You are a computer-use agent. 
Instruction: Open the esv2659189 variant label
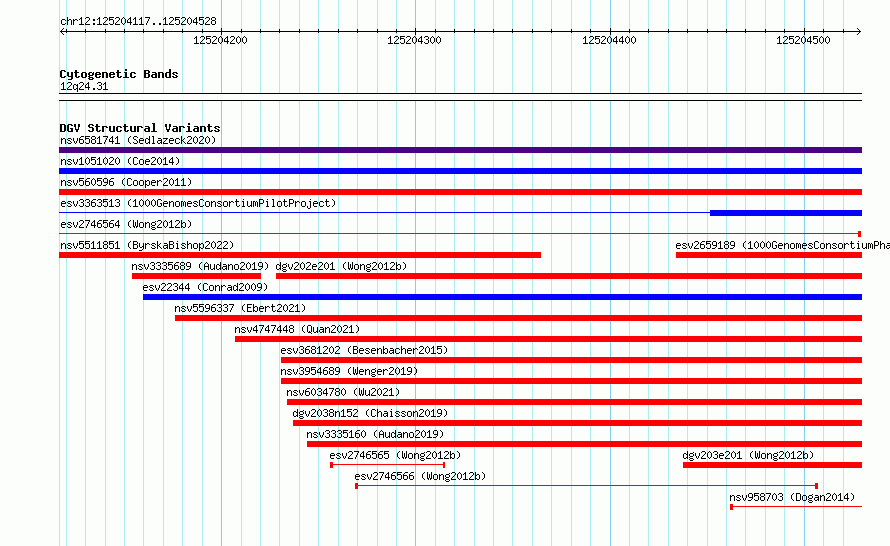(782, 245)
